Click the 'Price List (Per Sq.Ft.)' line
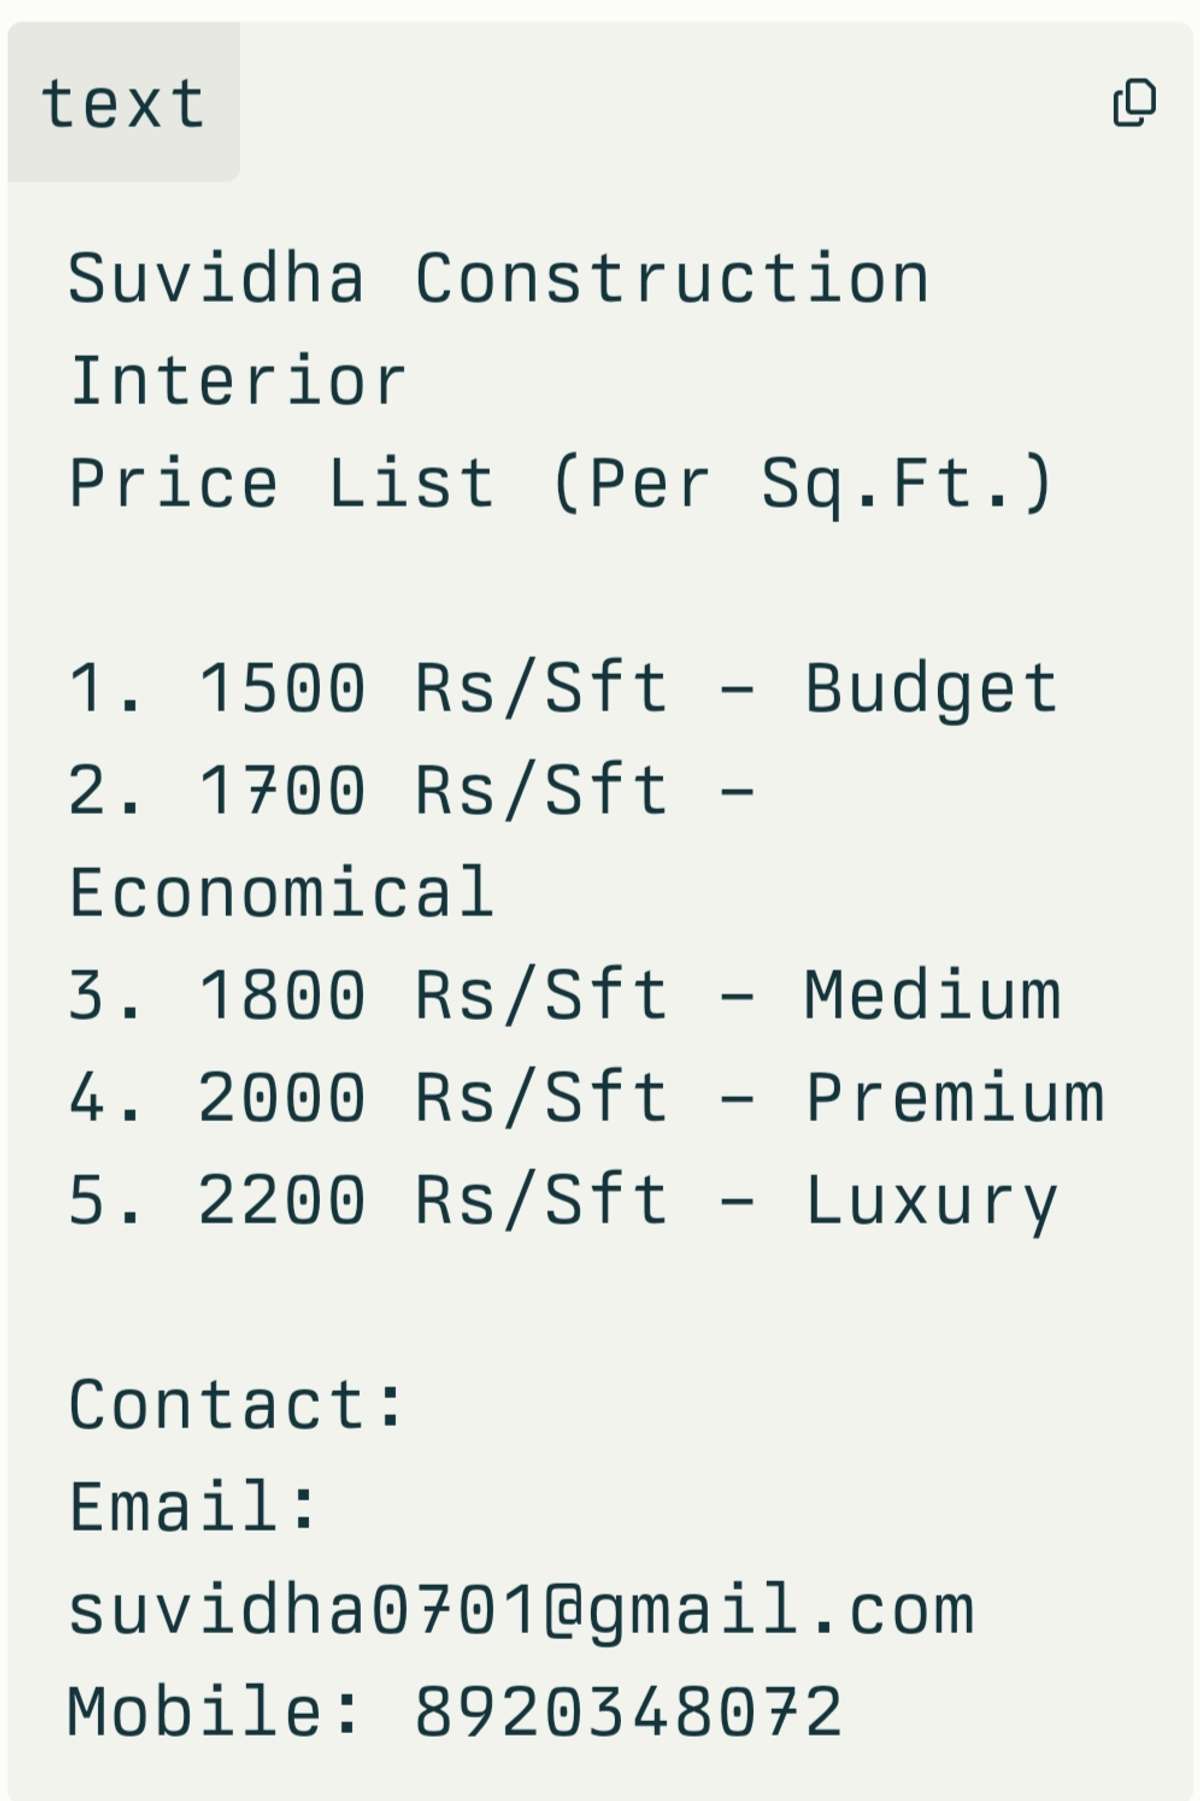Screen dimensions: 1200x1801 click(560, 484)
